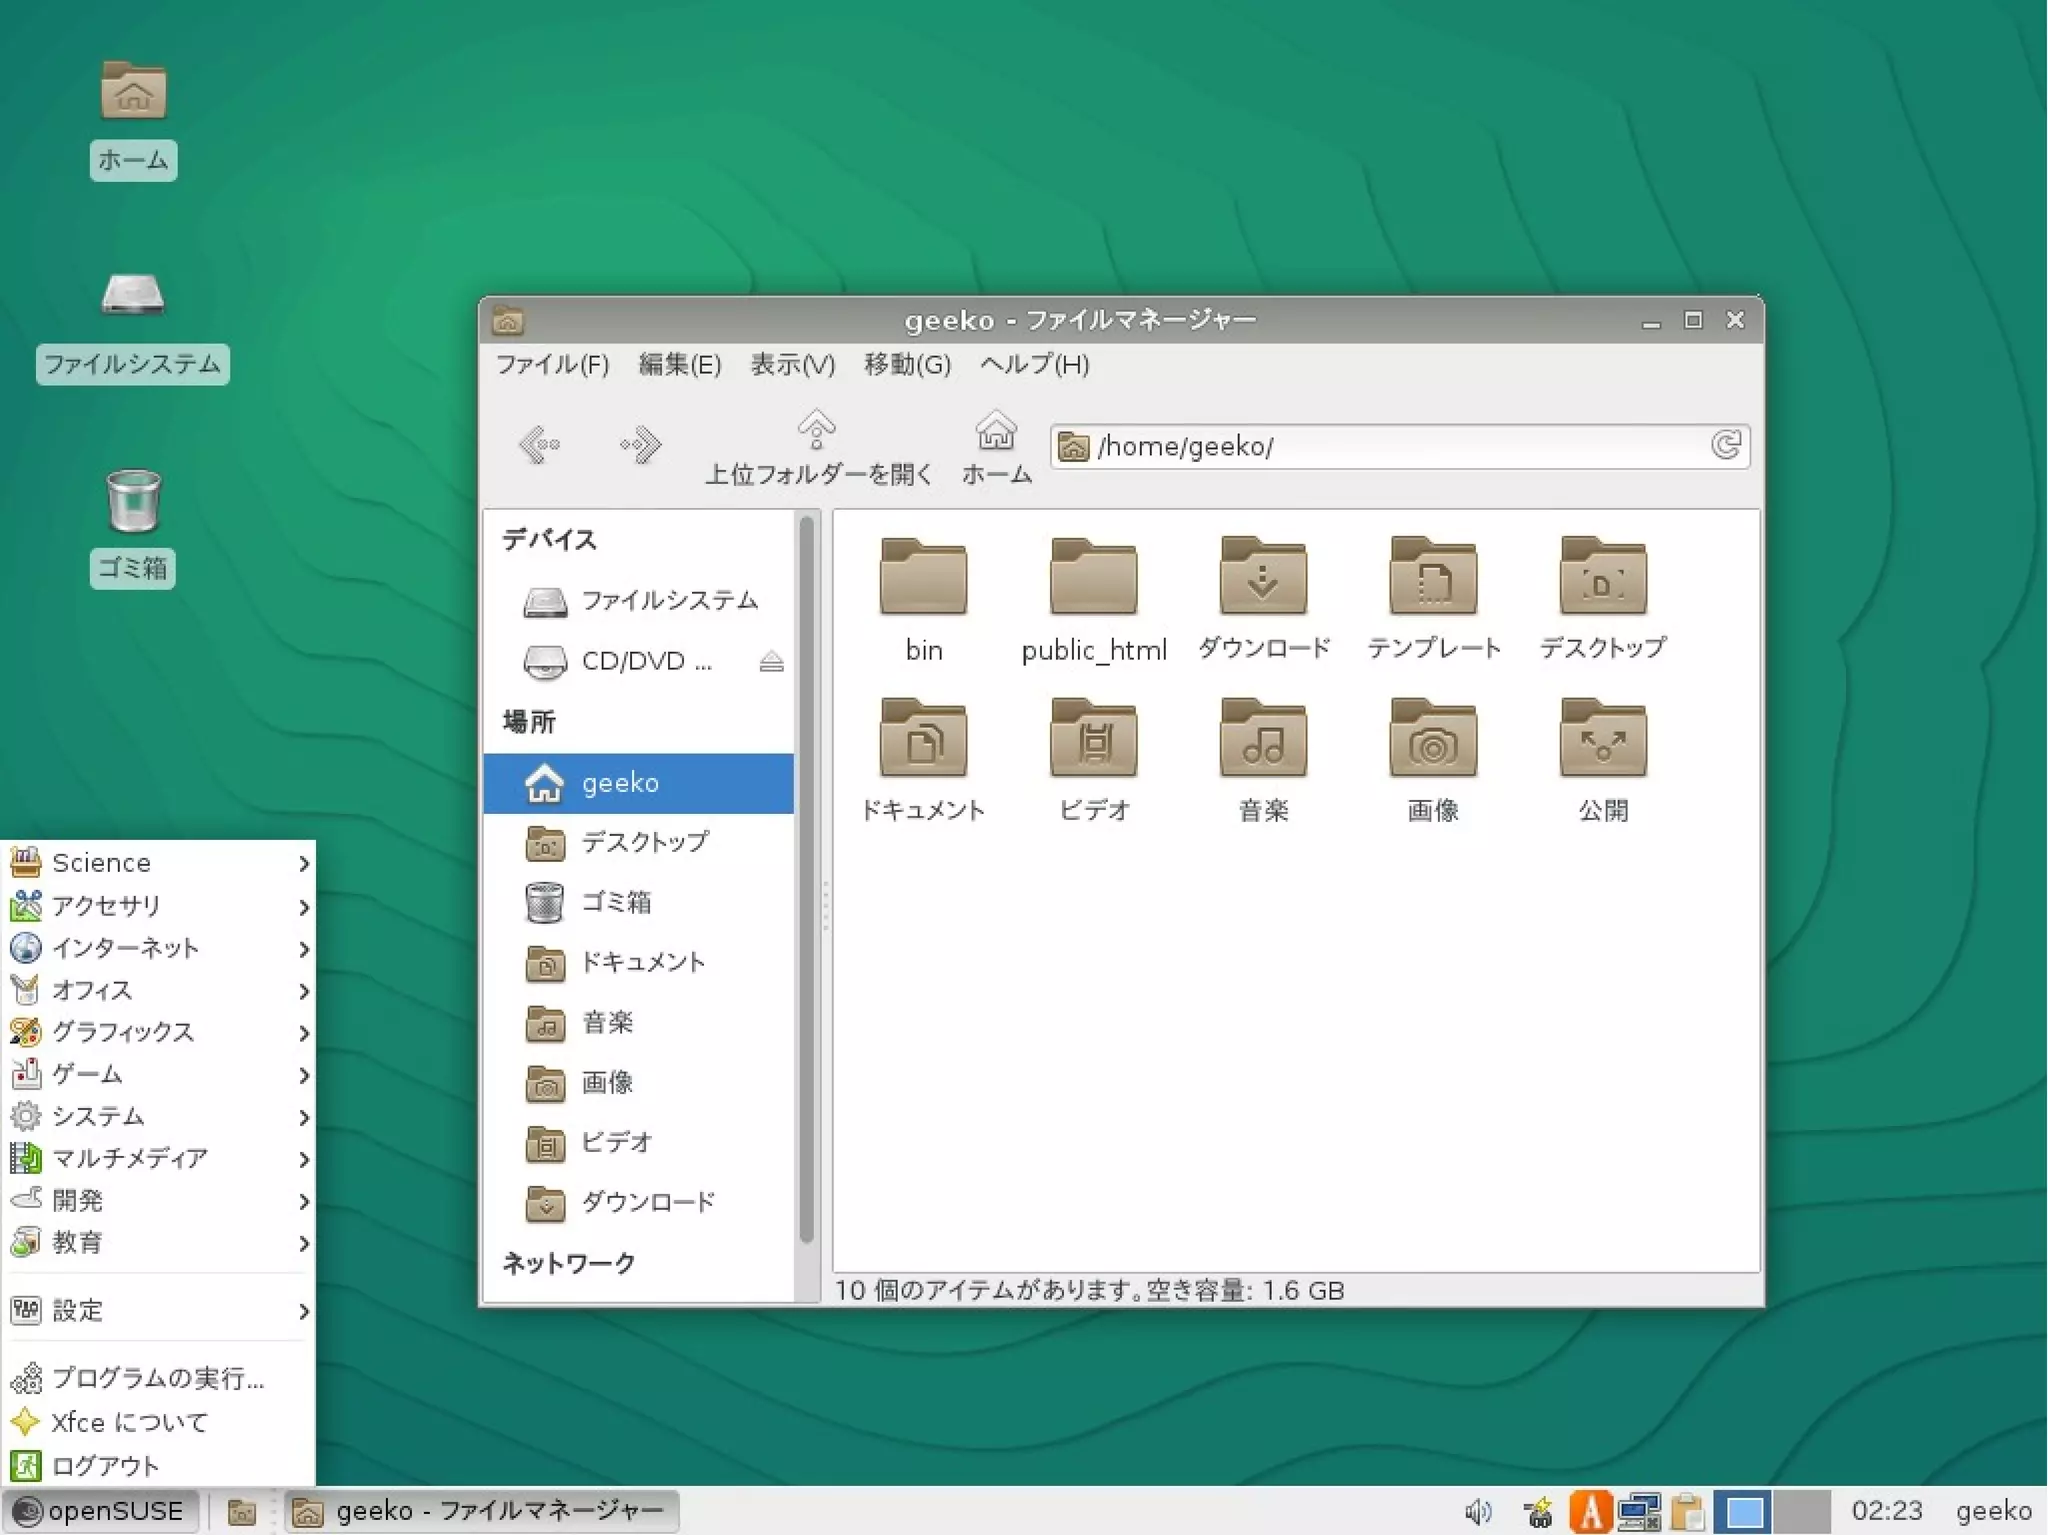
Task: Select the ドキュメント folder in main pane
Action: click(x=923, y=761)
